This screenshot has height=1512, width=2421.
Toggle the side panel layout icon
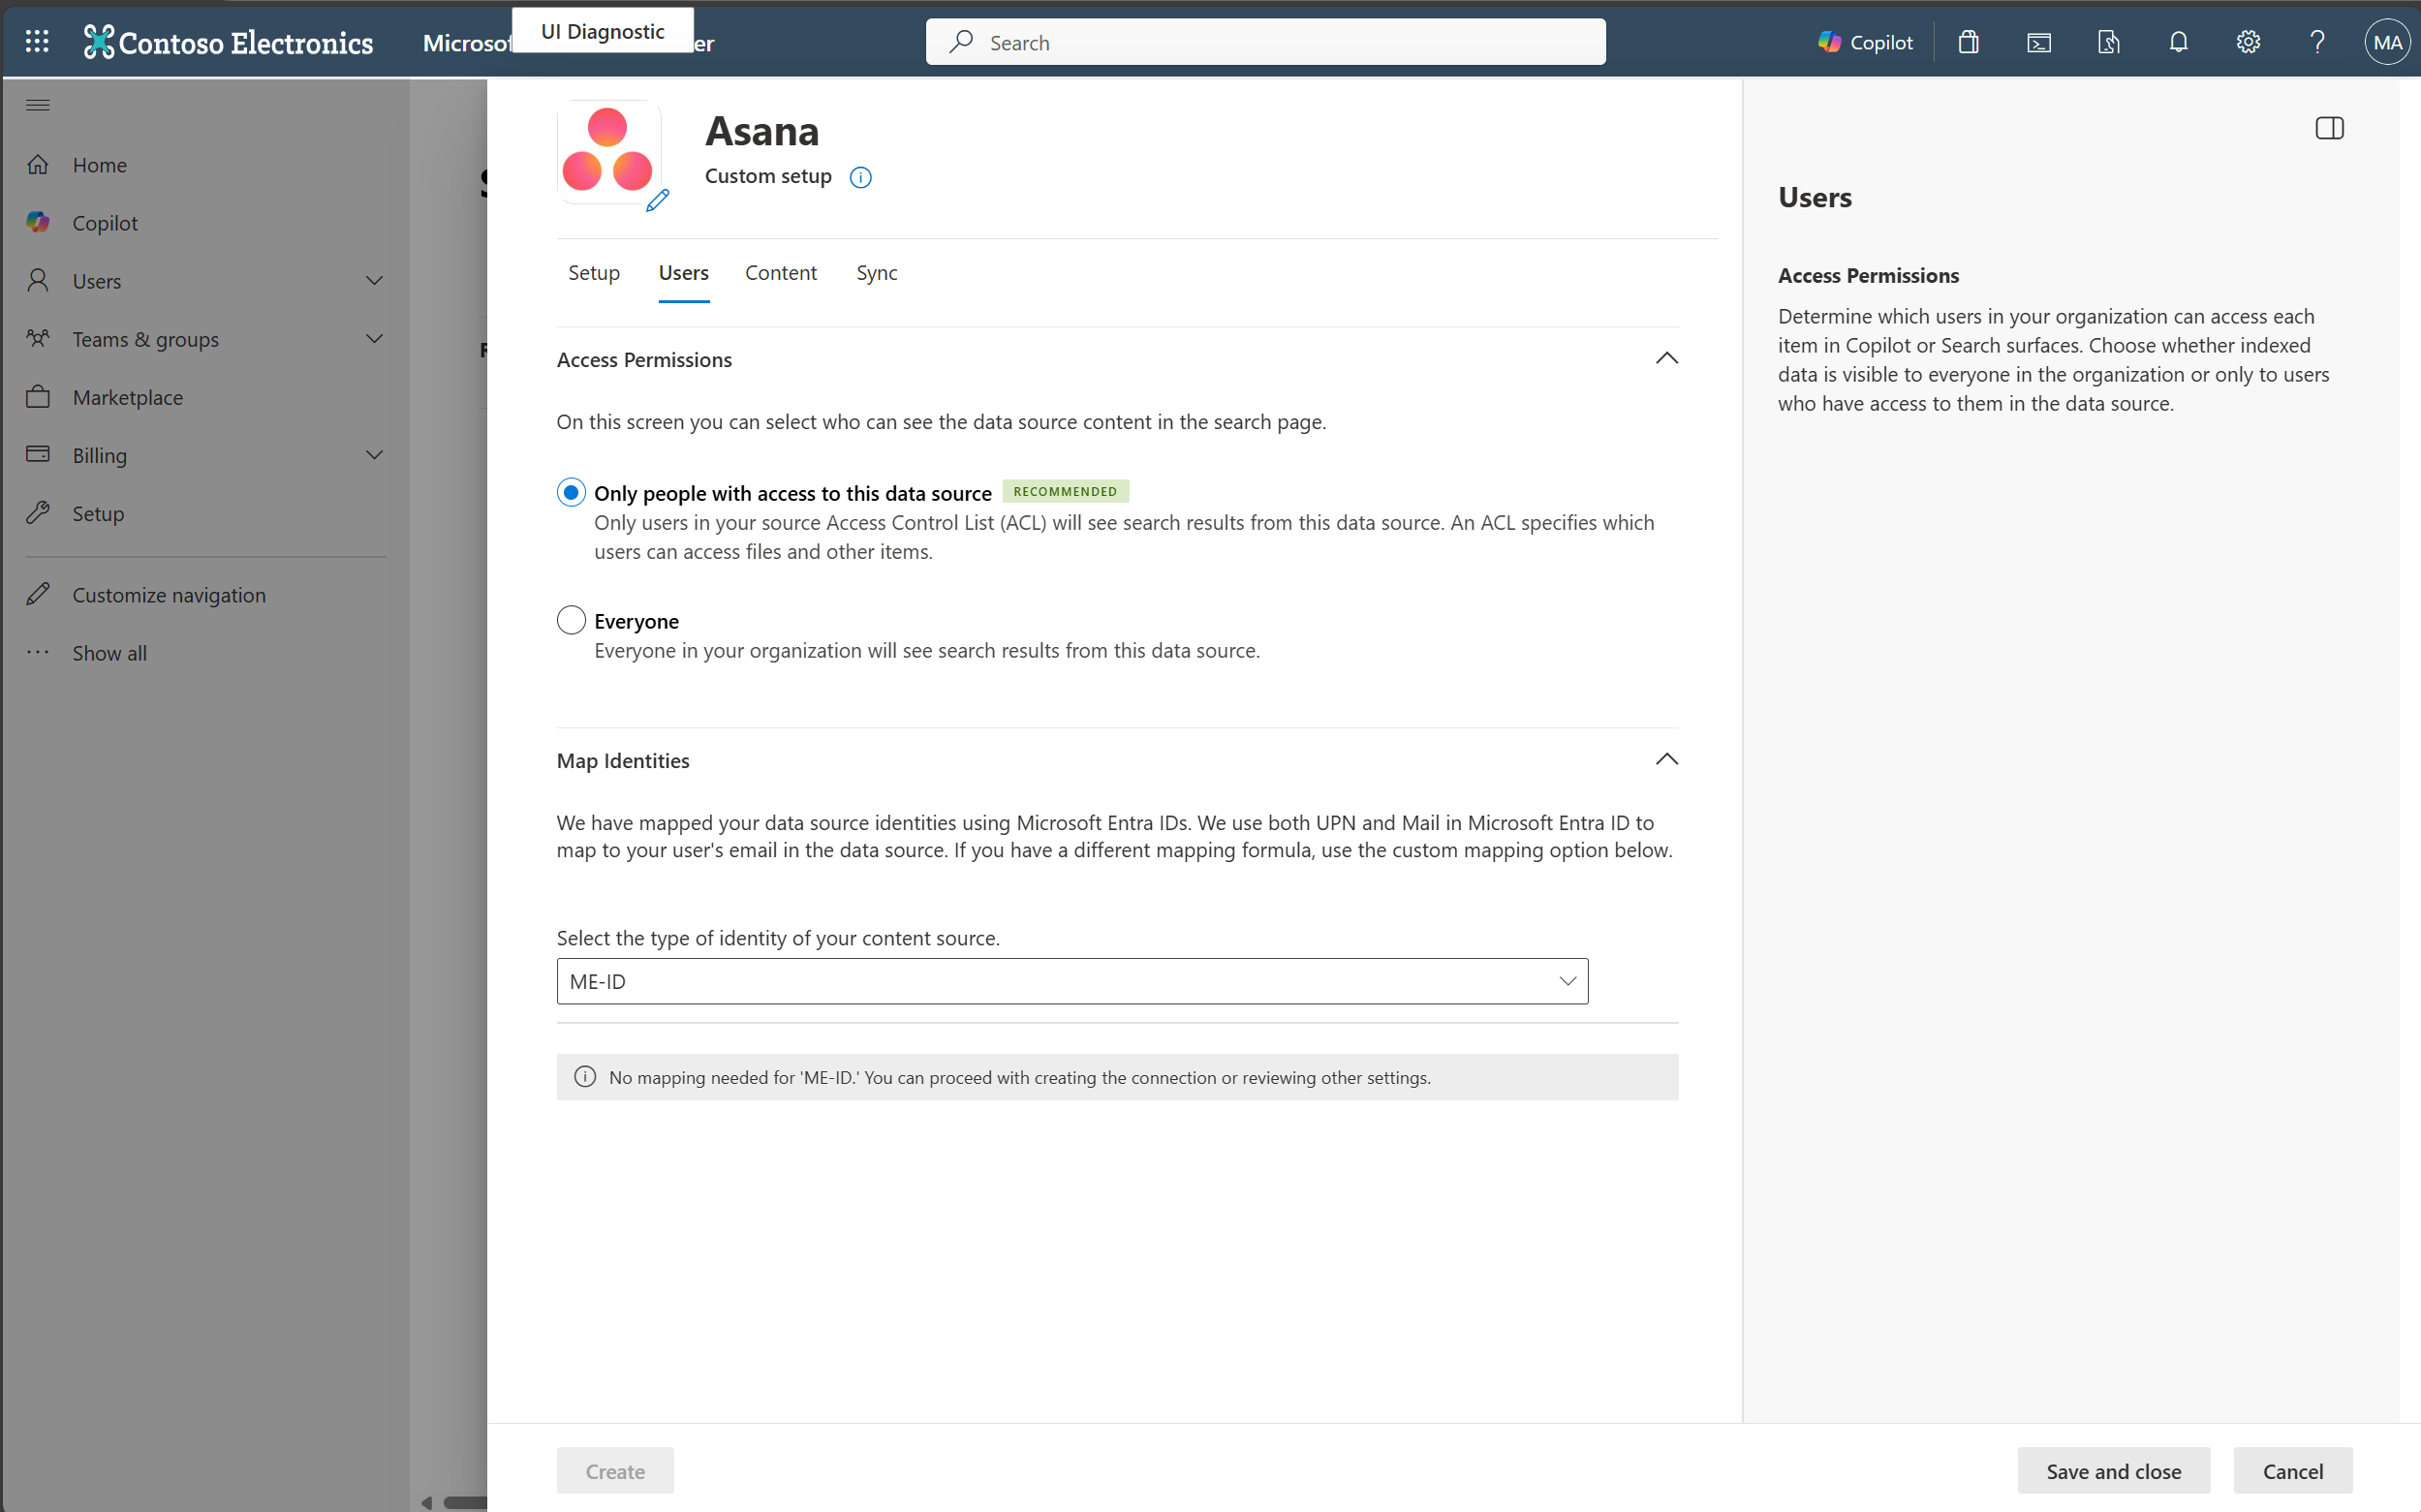[x=2329, y=128]
